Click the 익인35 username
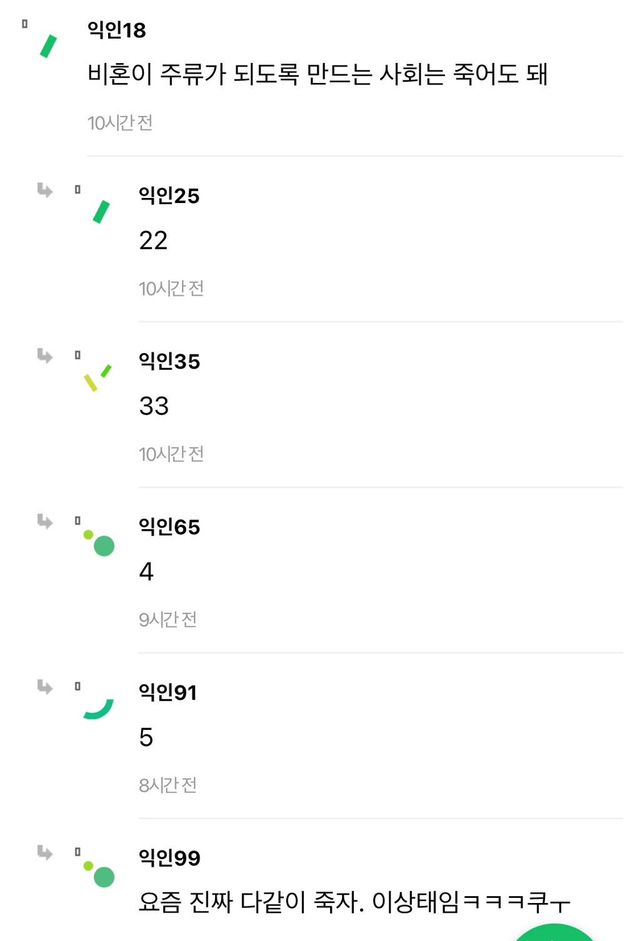Screen dimensions: 640x941 pos(169,361)
